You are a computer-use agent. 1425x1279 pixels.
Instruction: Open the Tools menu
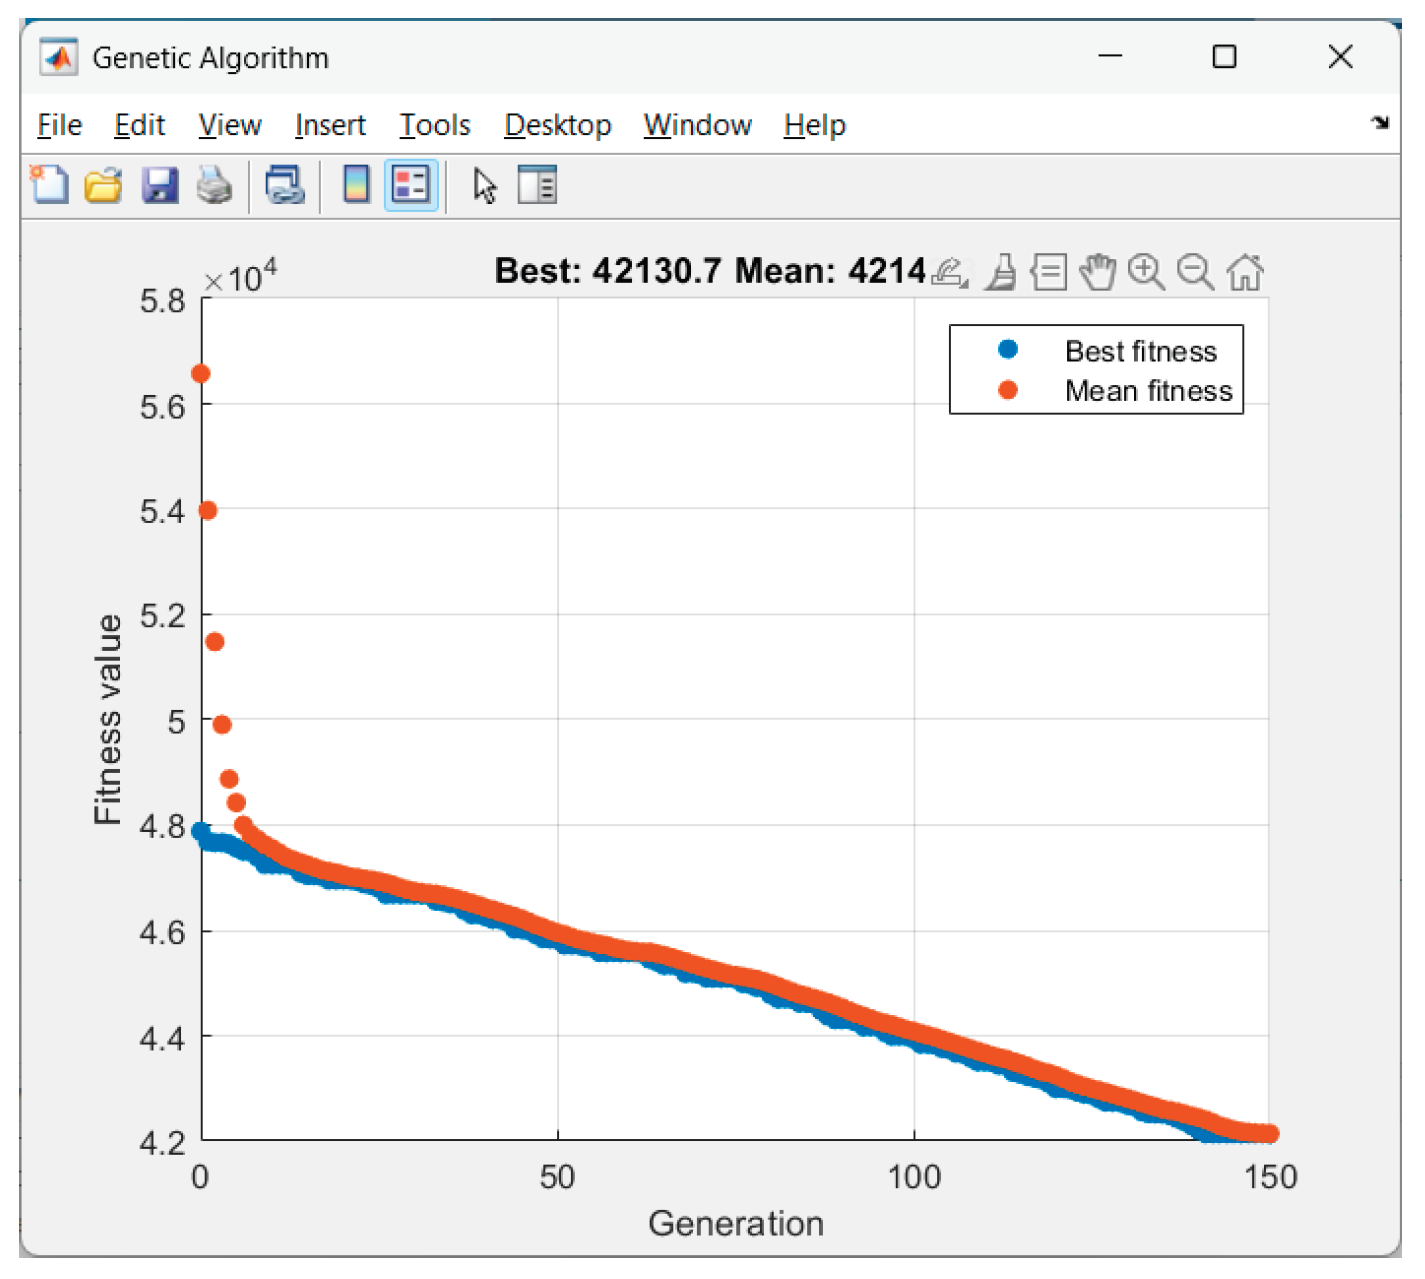click(435, 125)
